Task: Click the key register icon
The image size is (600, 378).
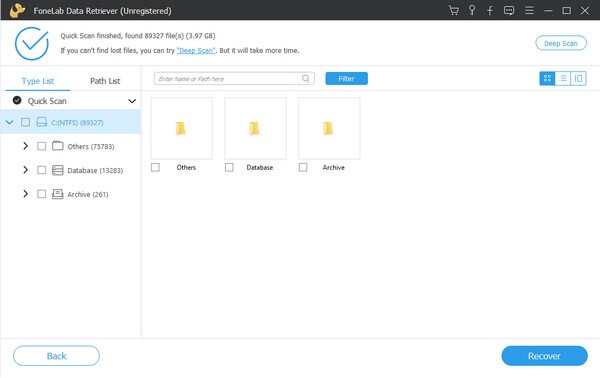Action: pyautogui.click(x=472, y=10)
